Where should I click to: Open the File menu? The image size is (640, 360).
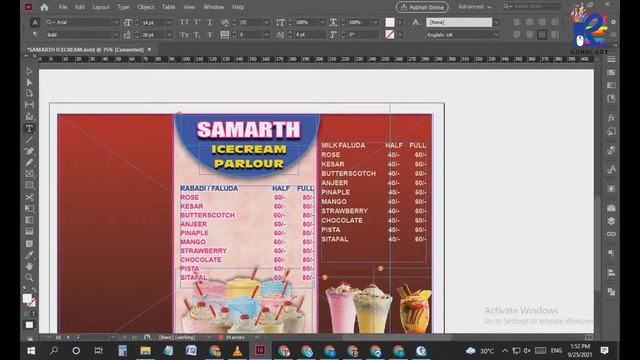click(62, 7)
